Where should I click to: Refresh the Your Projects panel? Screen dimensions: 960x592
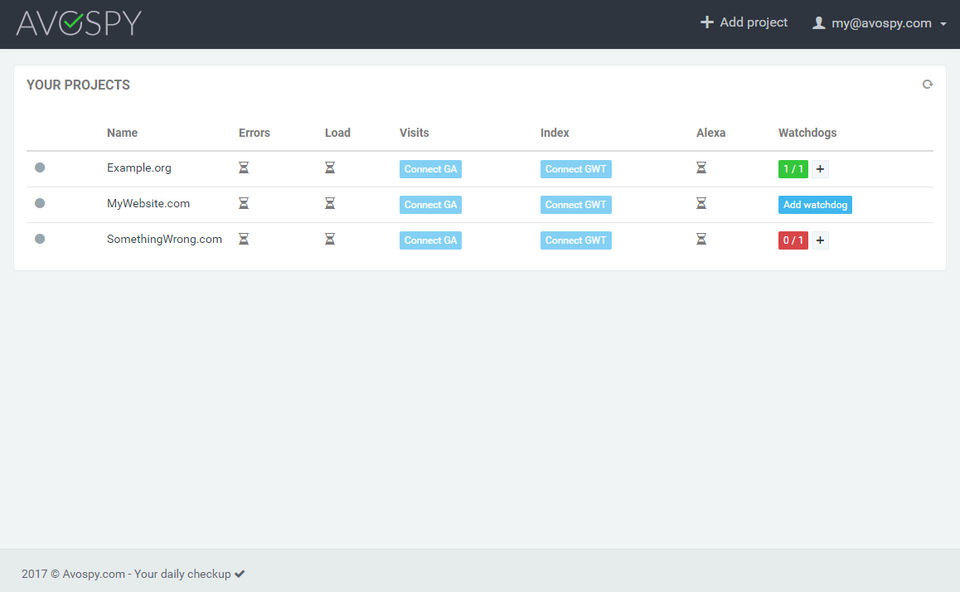[x=928, y=84]
